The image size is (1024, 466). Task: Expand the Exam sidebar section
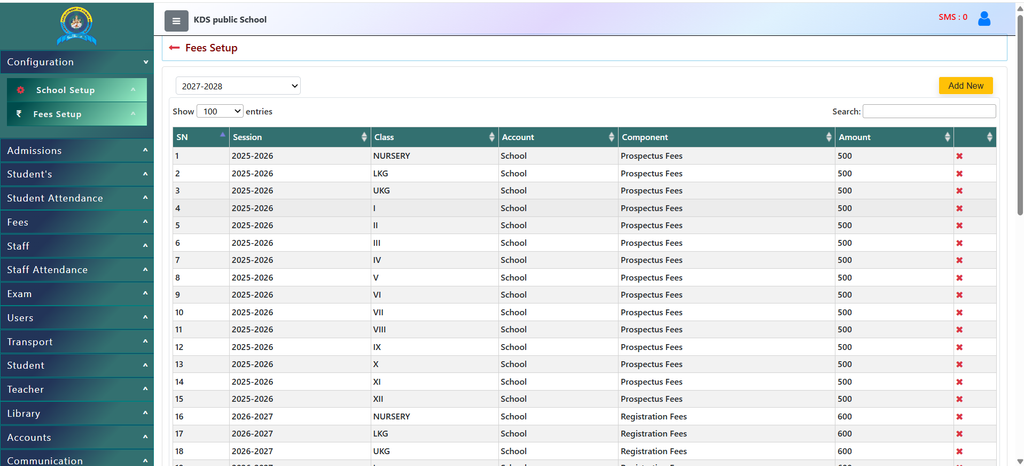pos(76,294)
